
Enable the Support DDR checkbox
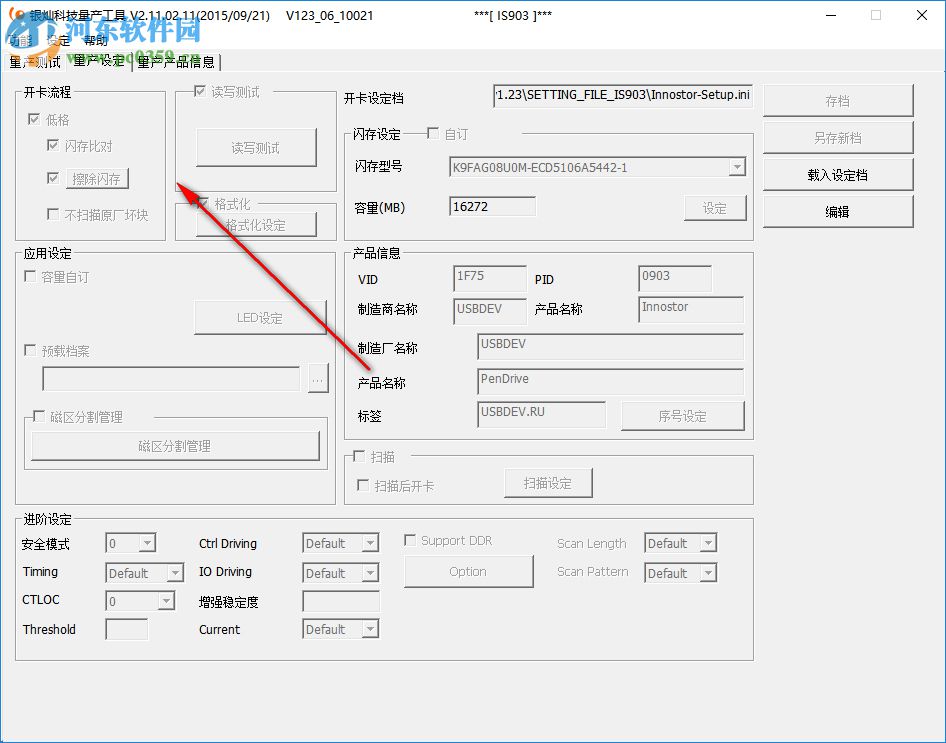click(410, 539)
